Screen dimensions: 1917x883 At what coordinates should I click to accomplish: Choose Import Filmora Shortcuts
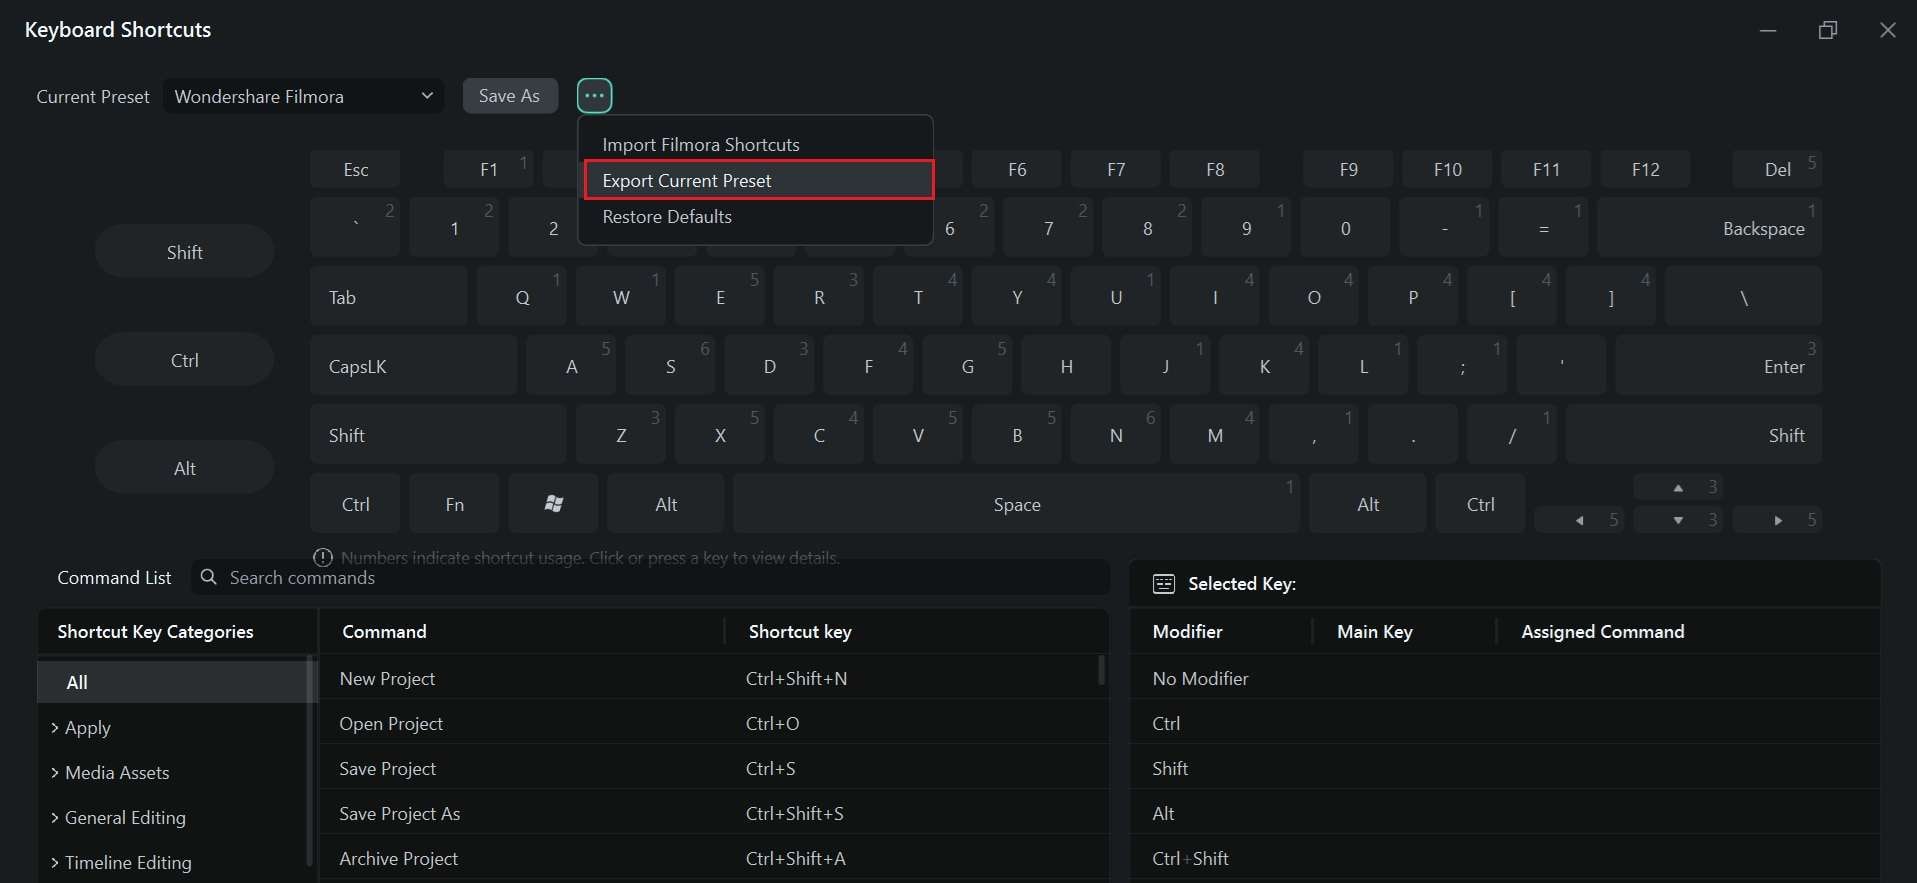point(756,144)
